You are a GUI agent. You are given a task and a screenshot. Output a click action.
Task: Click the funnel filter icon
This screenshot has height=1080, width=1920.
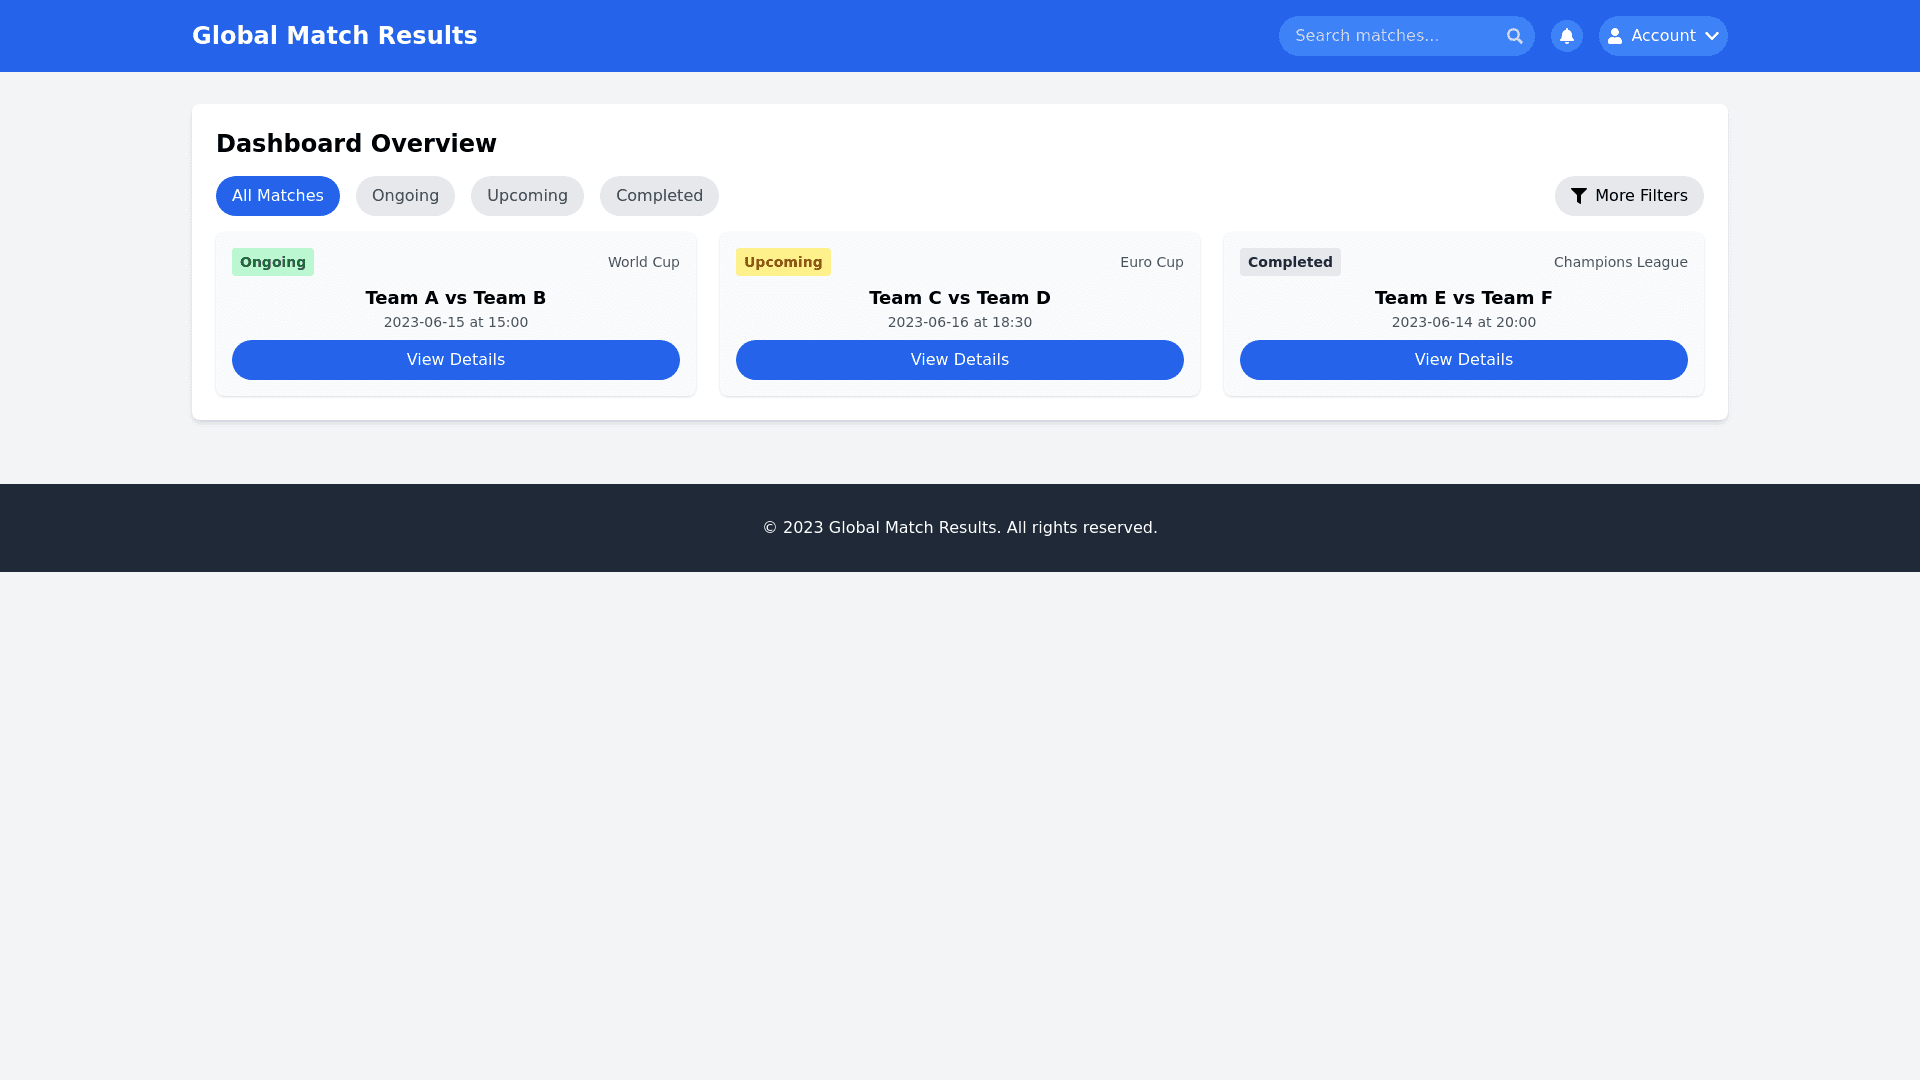point(1578,196)
